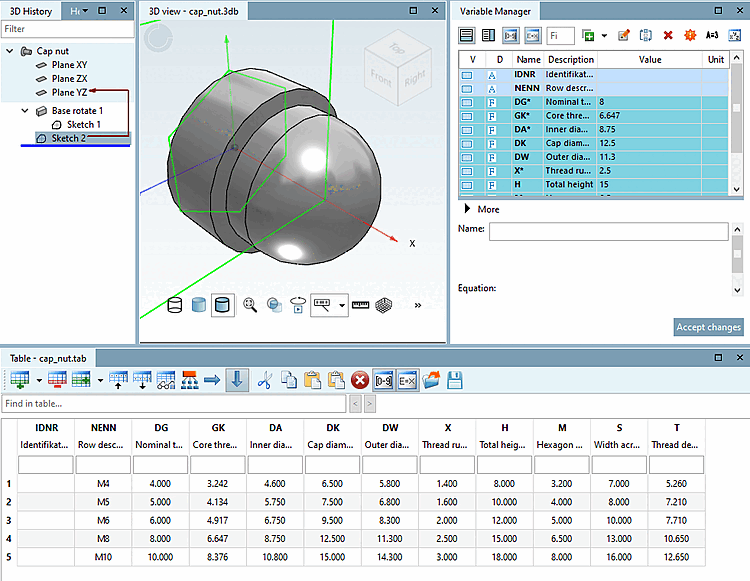Open the add variable dropdown arrow
The image size is (750, 581).
[x=604, y=36]
